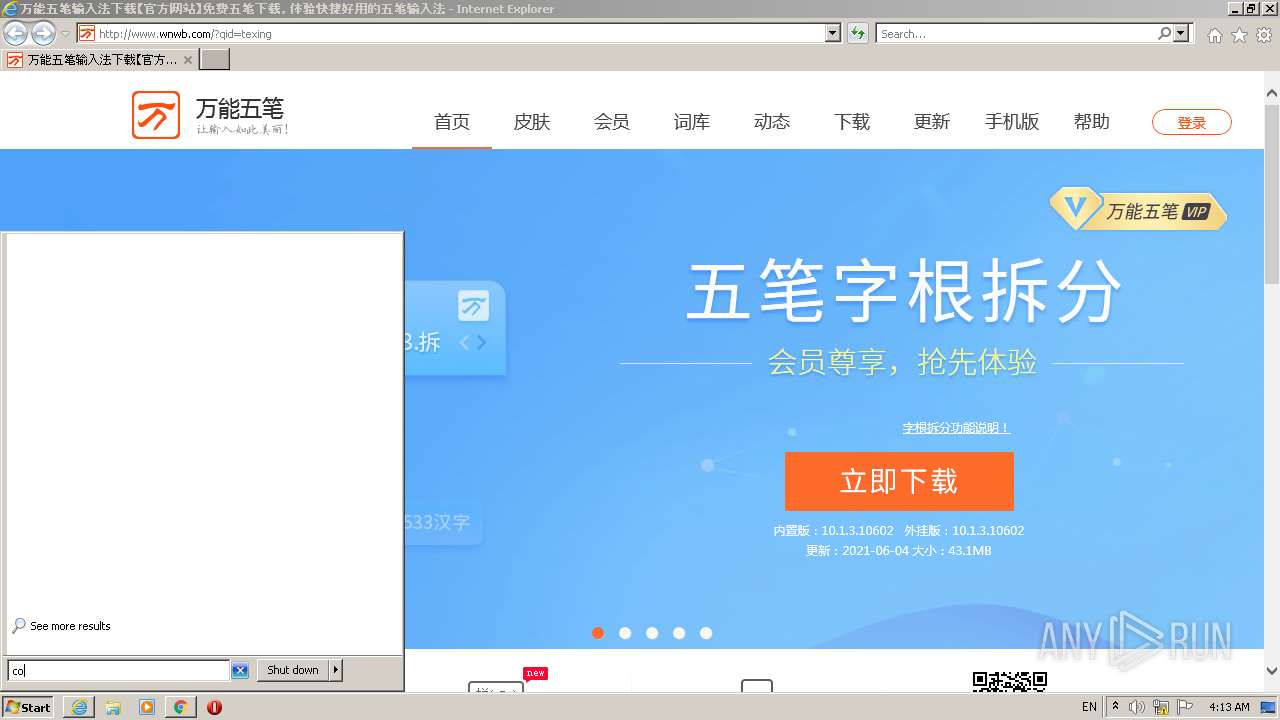Open Internet Explorer from the taskbar

click(79, 707)
